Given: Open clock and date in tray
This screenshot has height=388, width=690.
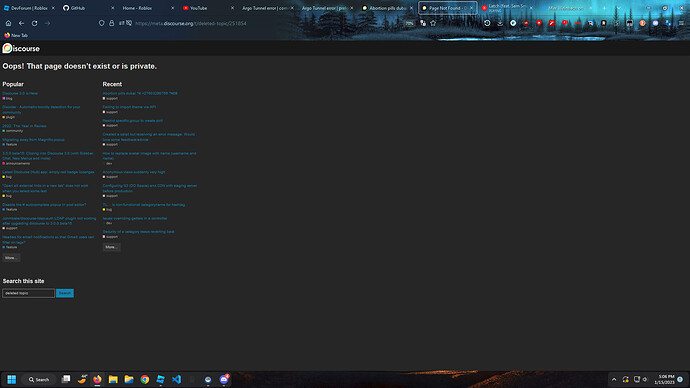Looking at the screenshot, I should 664,379.
